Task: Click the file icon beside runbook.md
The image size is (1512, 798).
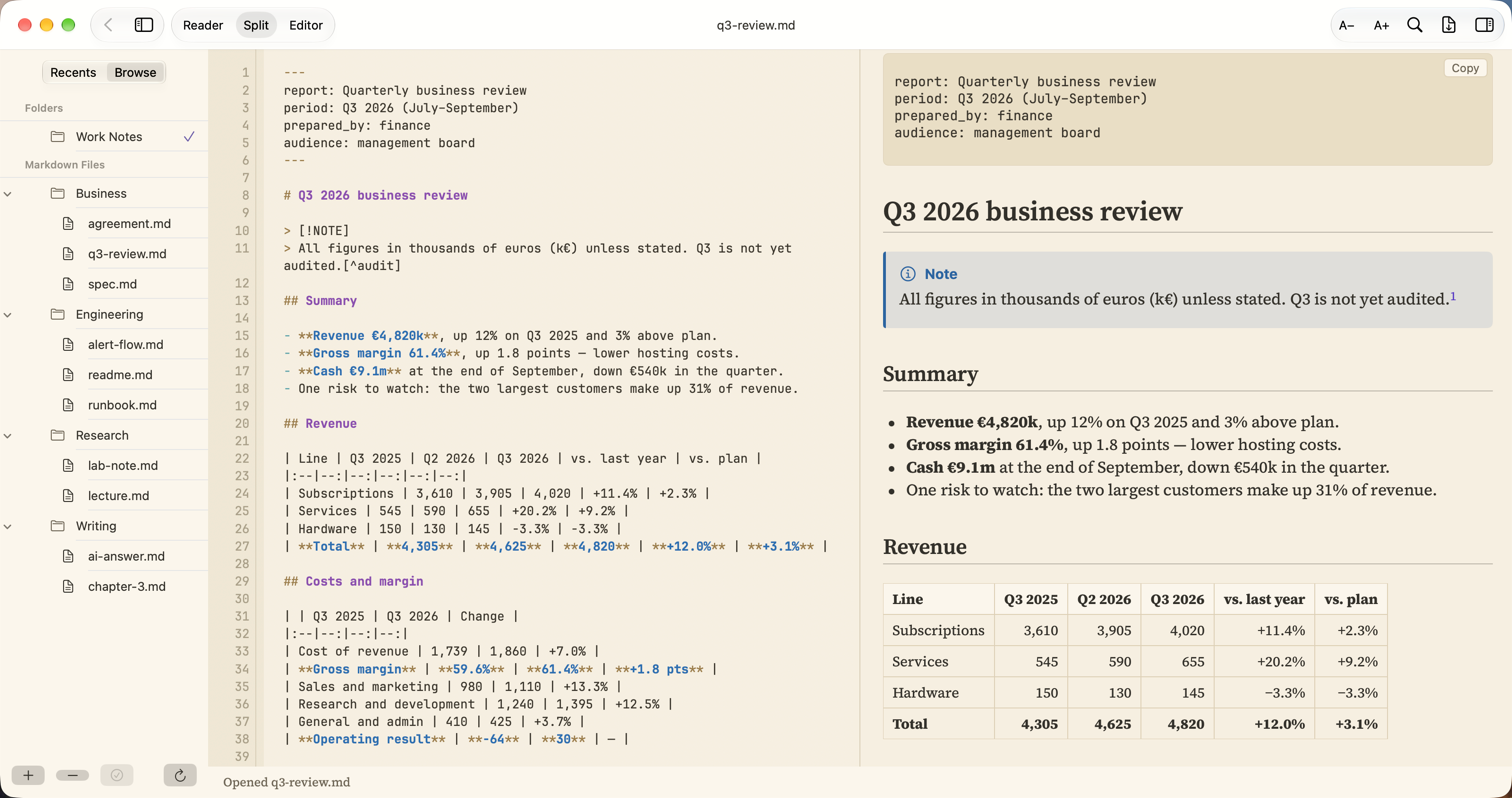Action: click(x=69, y=405)
